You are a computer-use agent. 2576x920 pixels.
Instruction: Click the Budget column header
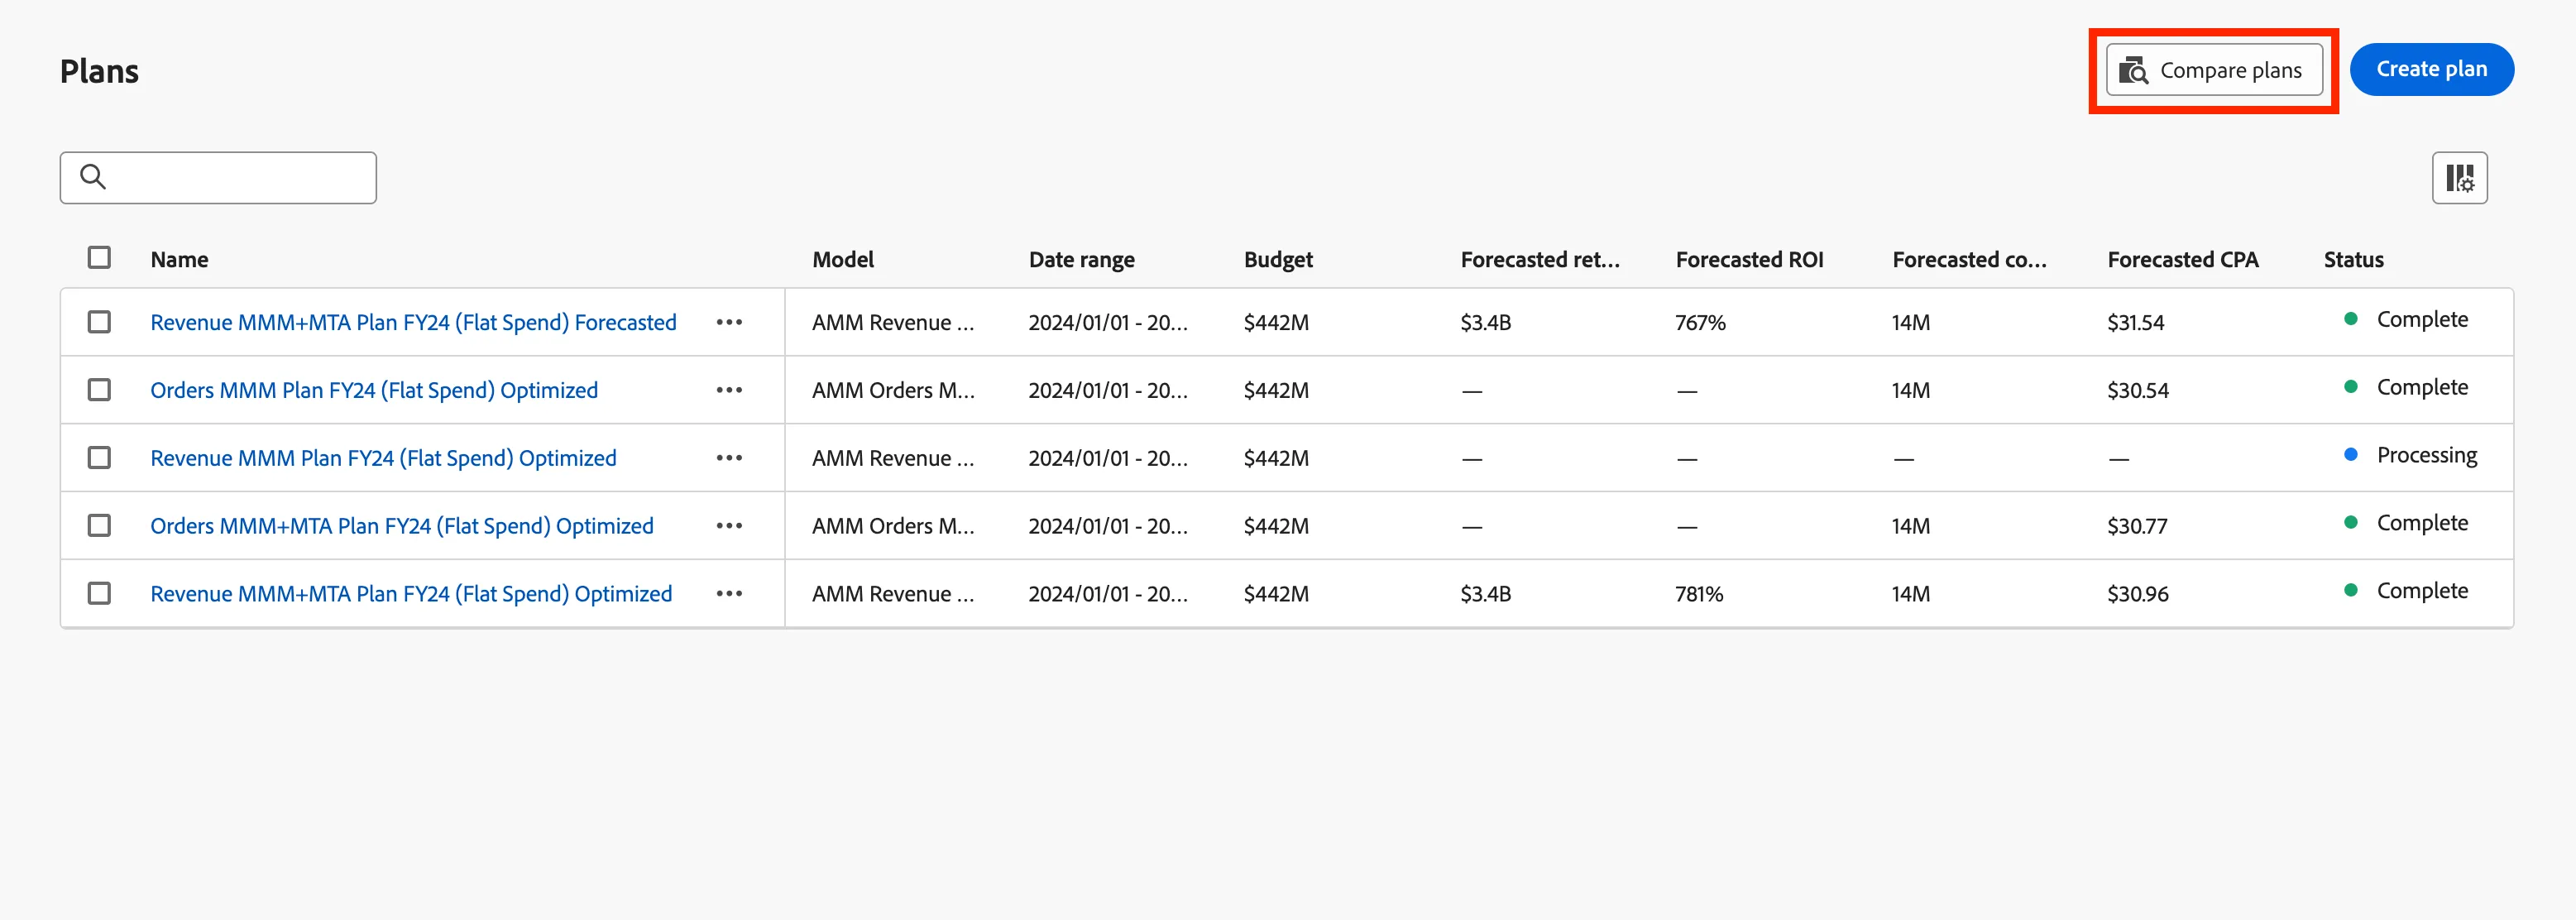(x=1278, y=260)
